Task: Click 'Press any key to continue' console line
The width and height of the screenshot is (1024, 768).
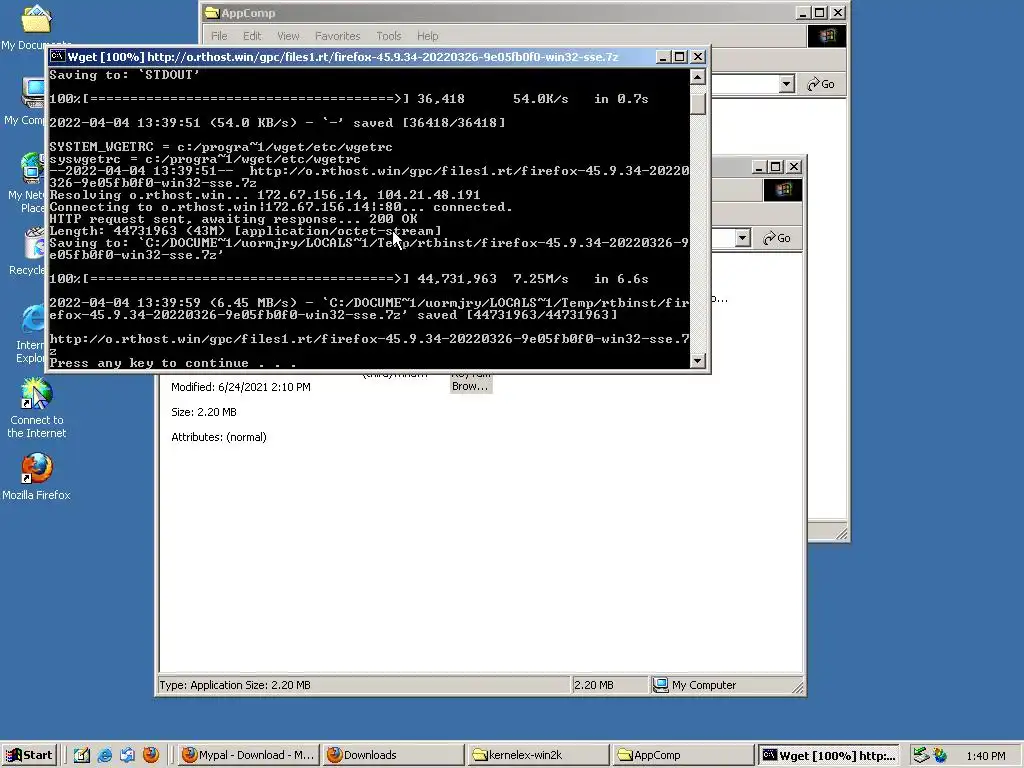Action: tap(172, 362)
